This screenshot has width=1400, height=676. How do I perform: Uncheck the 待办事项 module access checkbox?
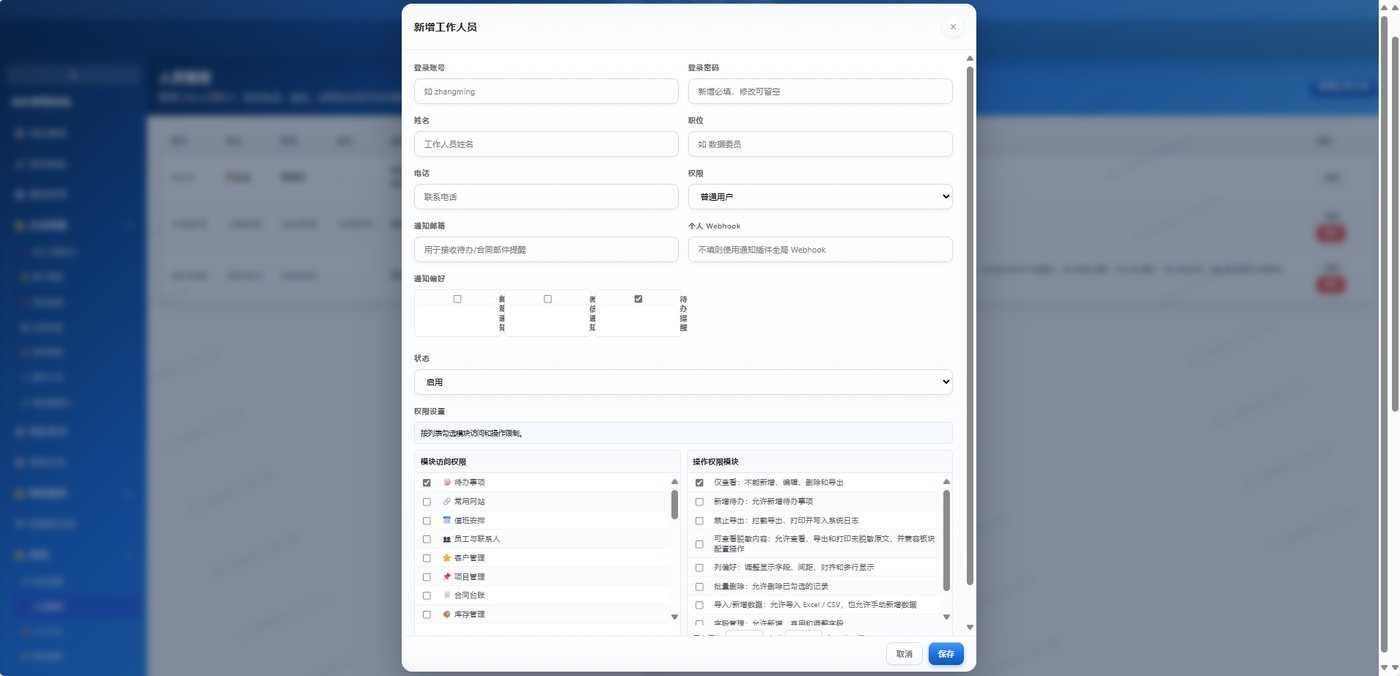click(x=427, y=482)
